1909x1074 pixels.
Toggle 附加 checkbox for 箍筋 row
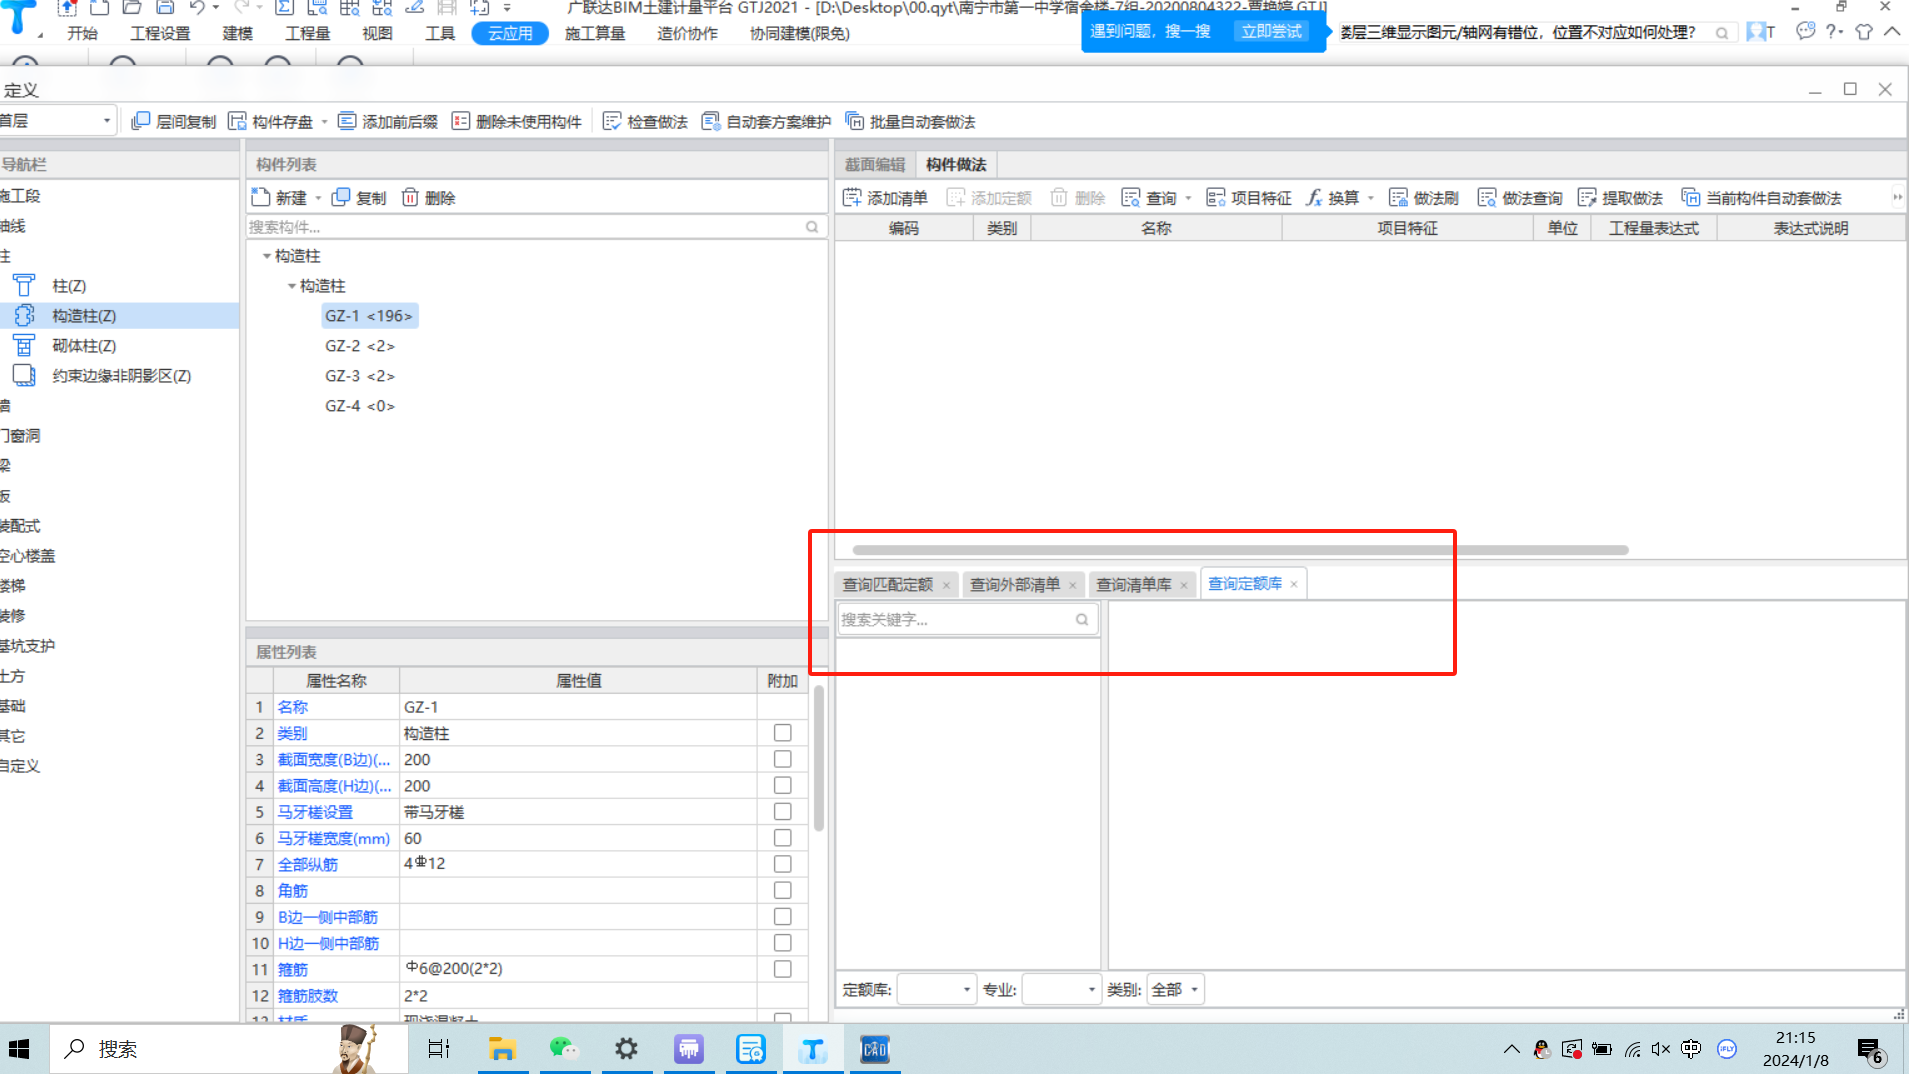783,969
